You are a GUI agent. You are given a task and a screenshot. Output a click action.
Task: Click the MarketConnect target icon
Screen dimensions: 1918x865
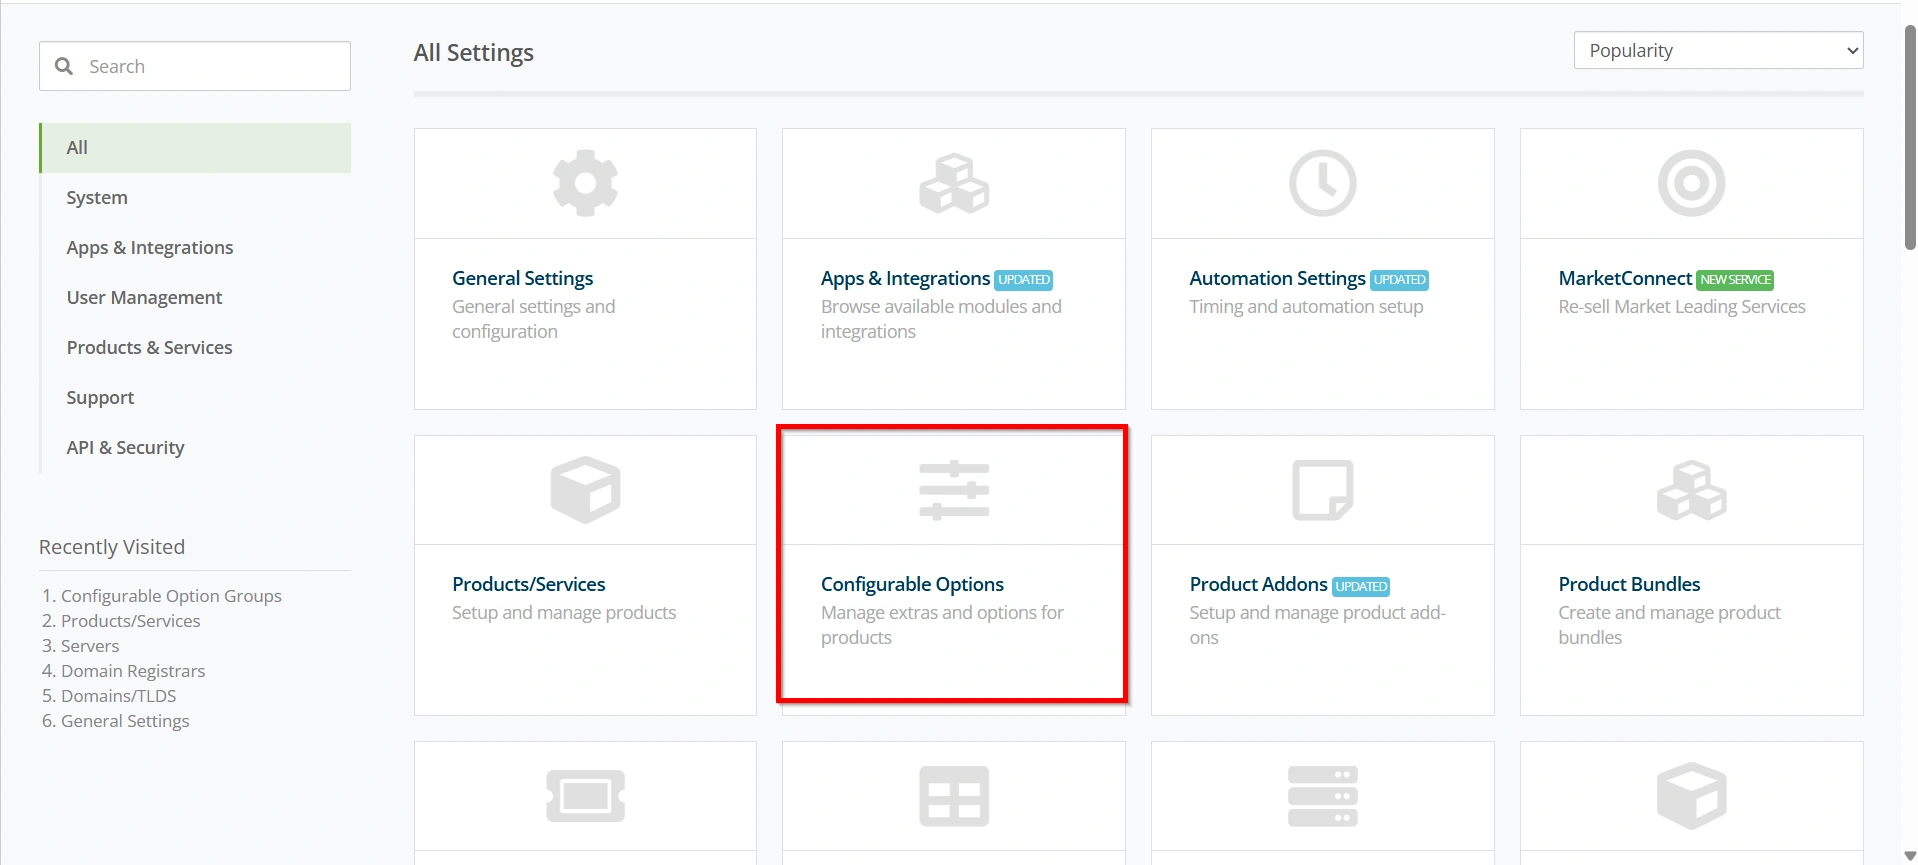point(1691,184)
